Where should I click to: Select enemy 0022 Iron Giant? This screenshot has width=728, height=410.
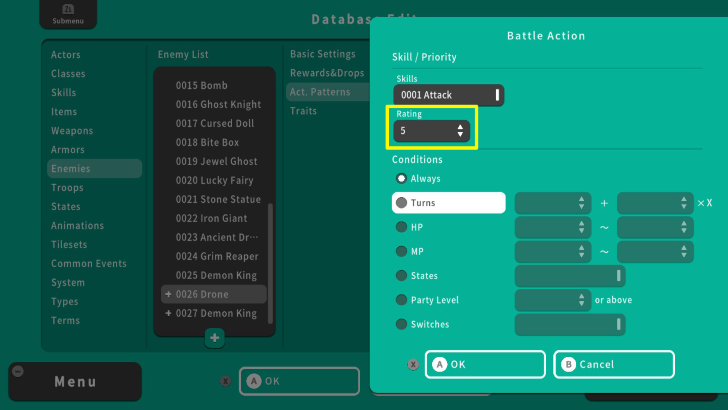pyautogui.click(x=211, y=219)
